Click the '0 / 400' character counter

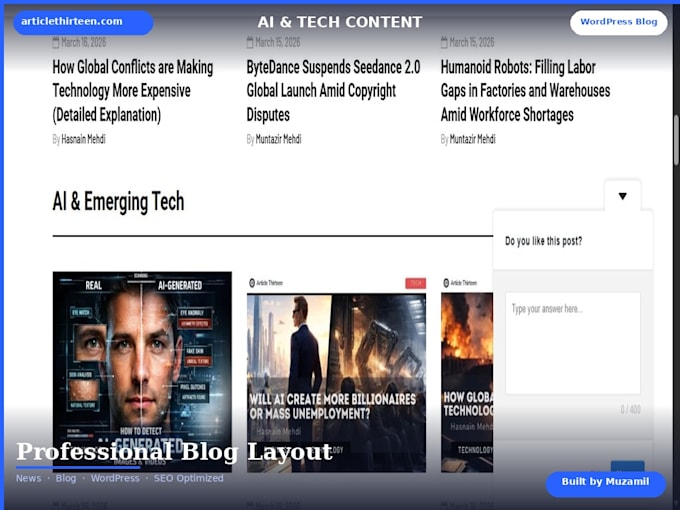pos(630,409)
